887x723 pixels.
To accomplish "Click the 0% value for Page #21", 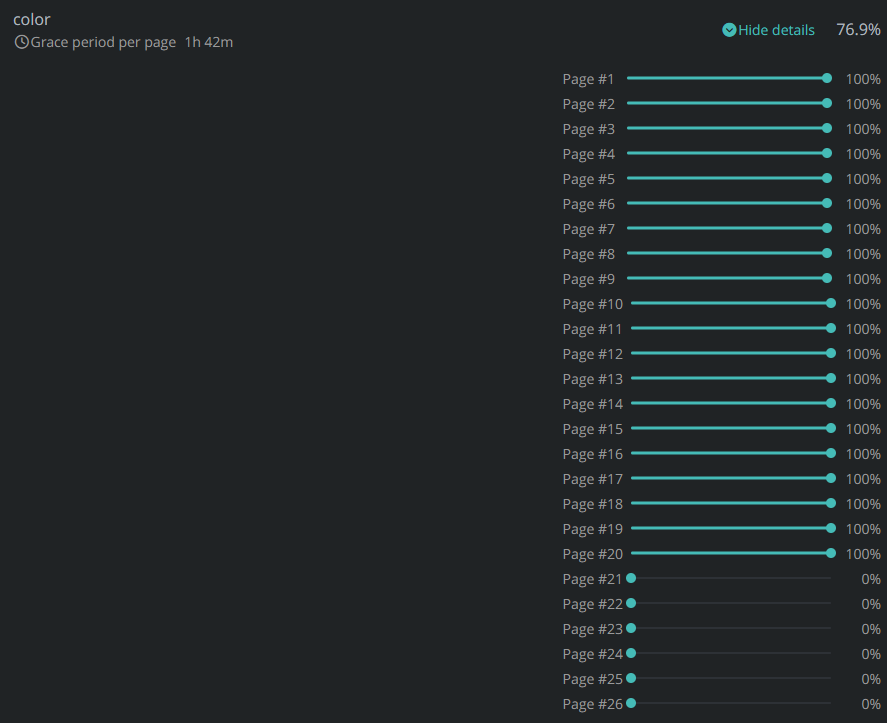I will (x=871, y=579).
